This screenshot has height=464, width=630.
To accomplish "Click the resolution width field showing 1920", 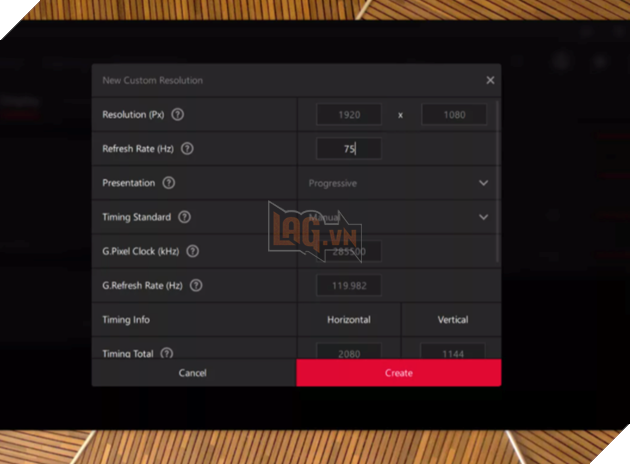I will coord(348,115).
